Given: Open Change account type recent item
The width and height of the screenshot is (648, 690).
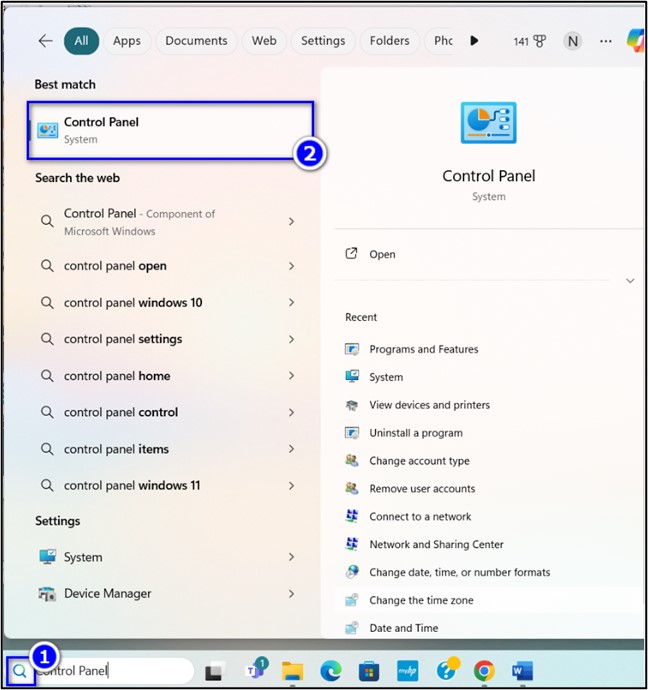Looking at the screenshot, I should coord(407,461).
